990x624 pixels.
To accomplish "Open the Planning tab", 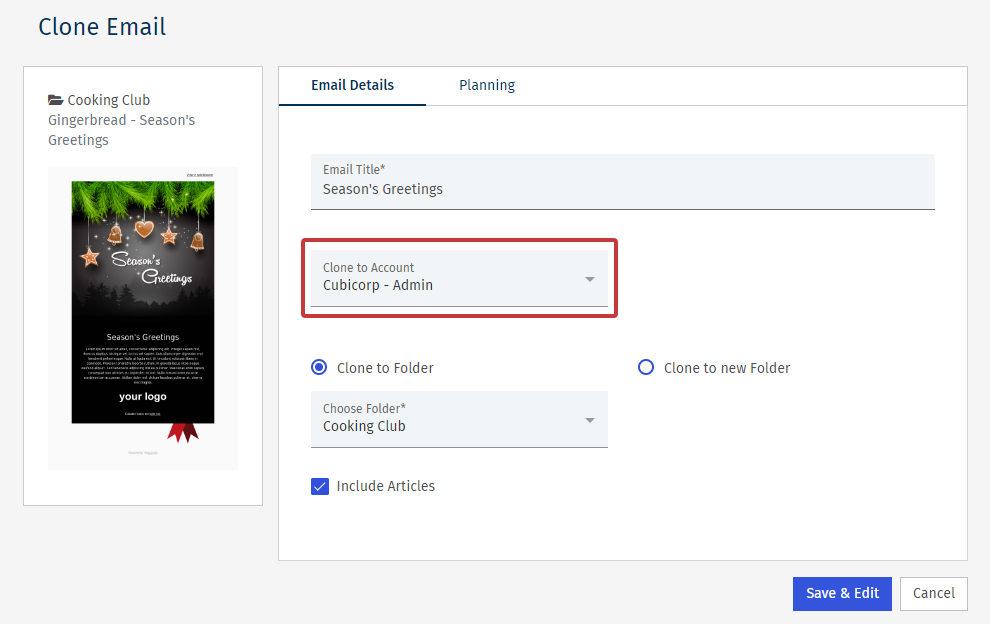I will click(x=487, y=85).
